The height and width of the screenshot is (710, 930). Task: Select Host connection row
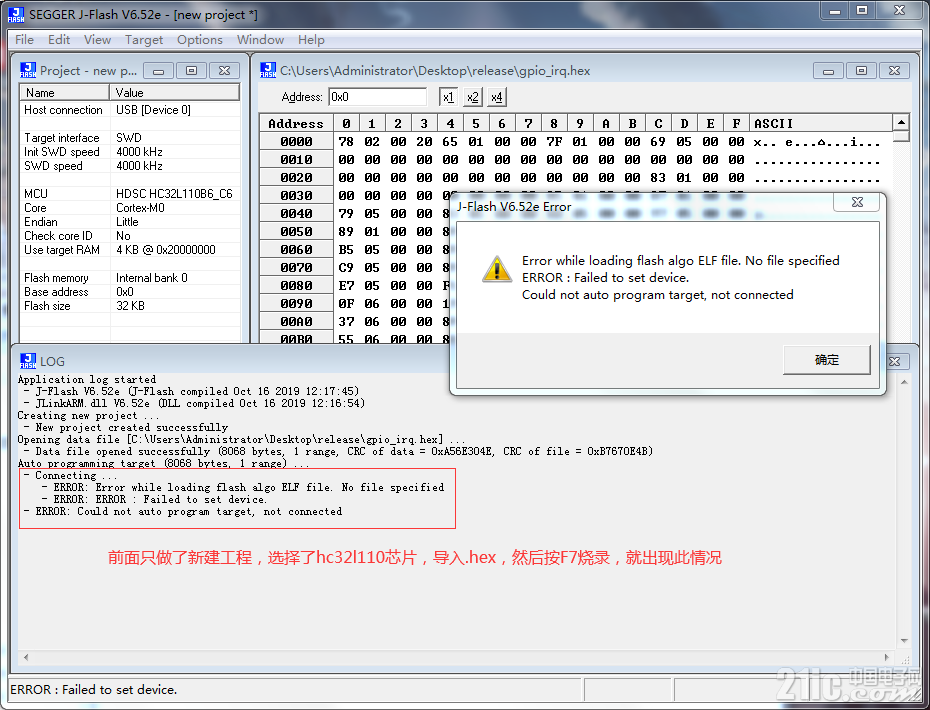coord(130,110)
